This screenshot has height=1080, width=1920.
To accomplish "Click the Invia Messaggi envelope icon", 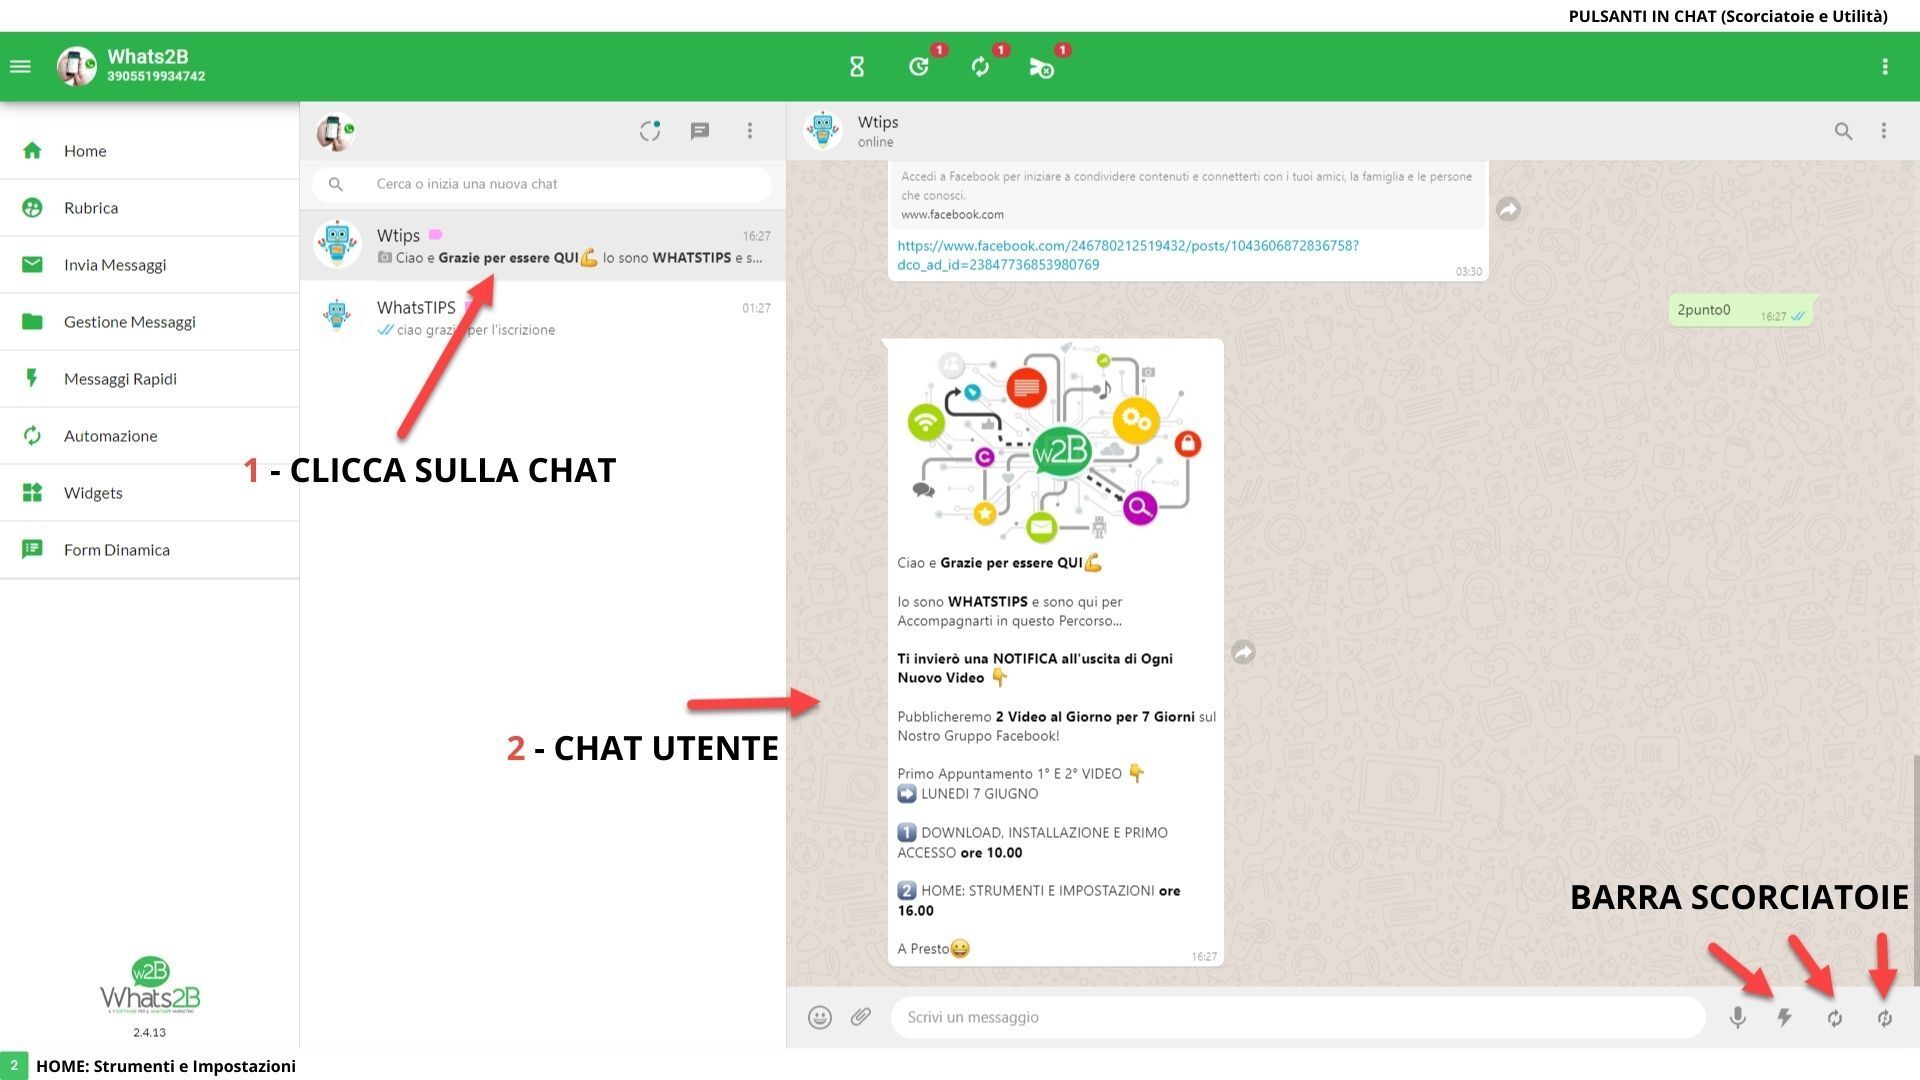I will pos(32,265).
